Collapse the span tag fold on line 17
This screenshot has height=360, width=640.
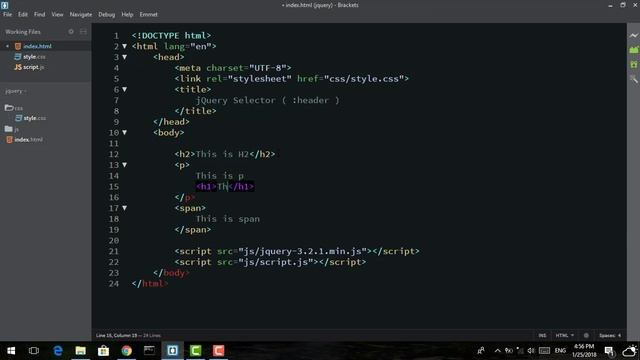pyautogui.click(x=124, y=208)
